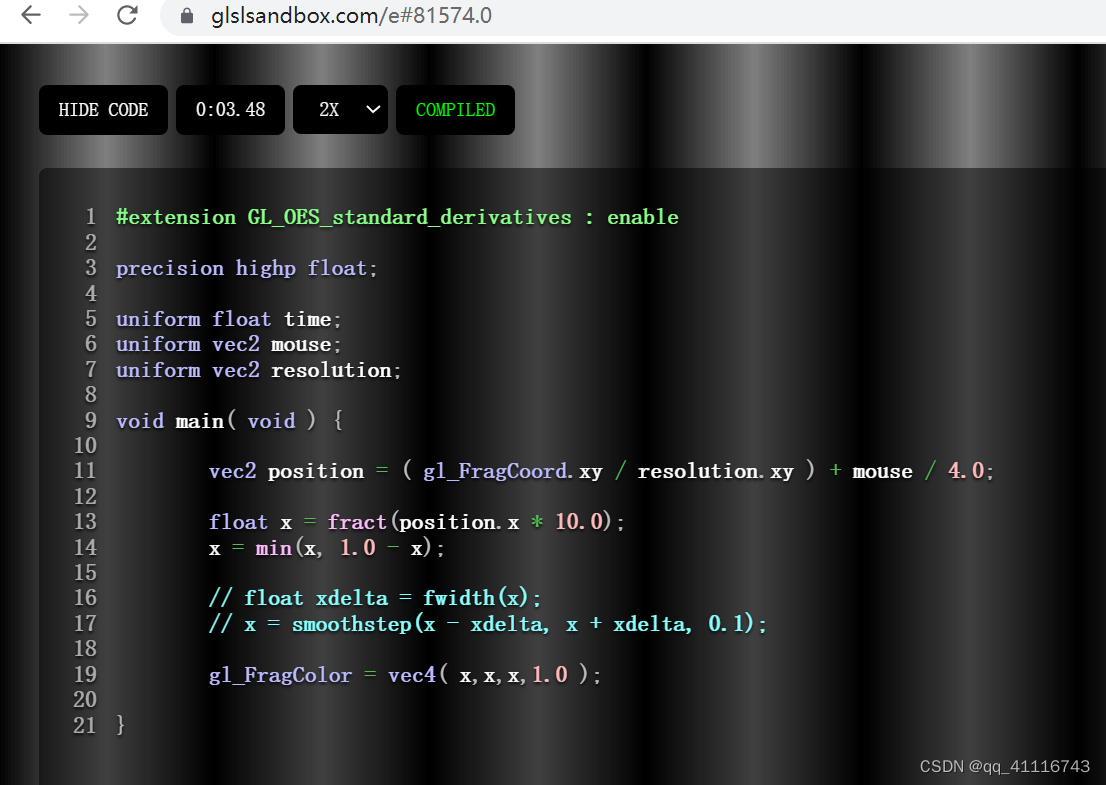Click the HIDE CODE button

click(x=103, y=110)
